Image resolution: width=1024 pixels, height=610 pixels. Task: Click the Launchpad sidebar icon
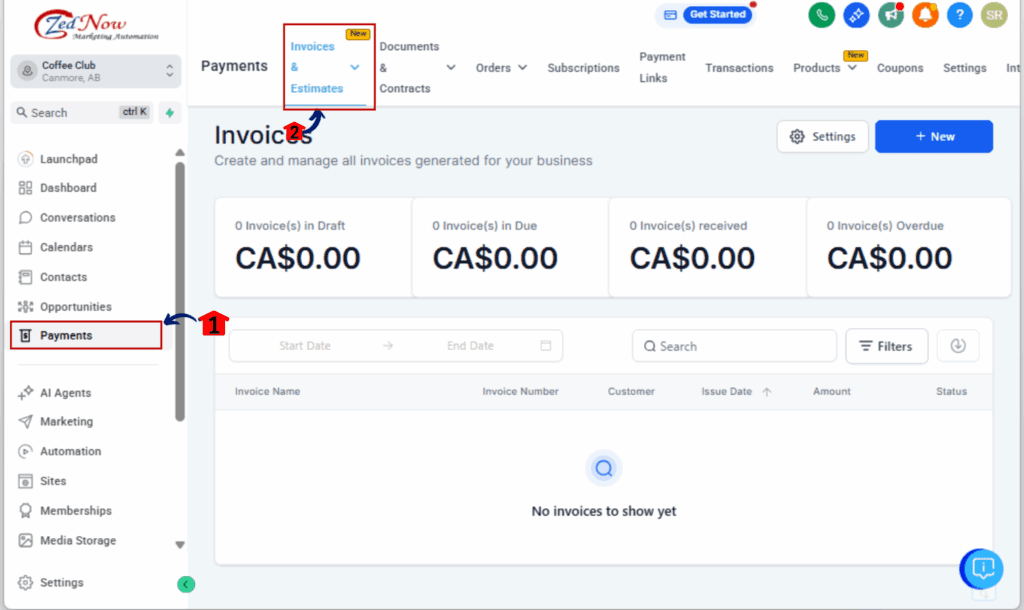tap(25, 159)
